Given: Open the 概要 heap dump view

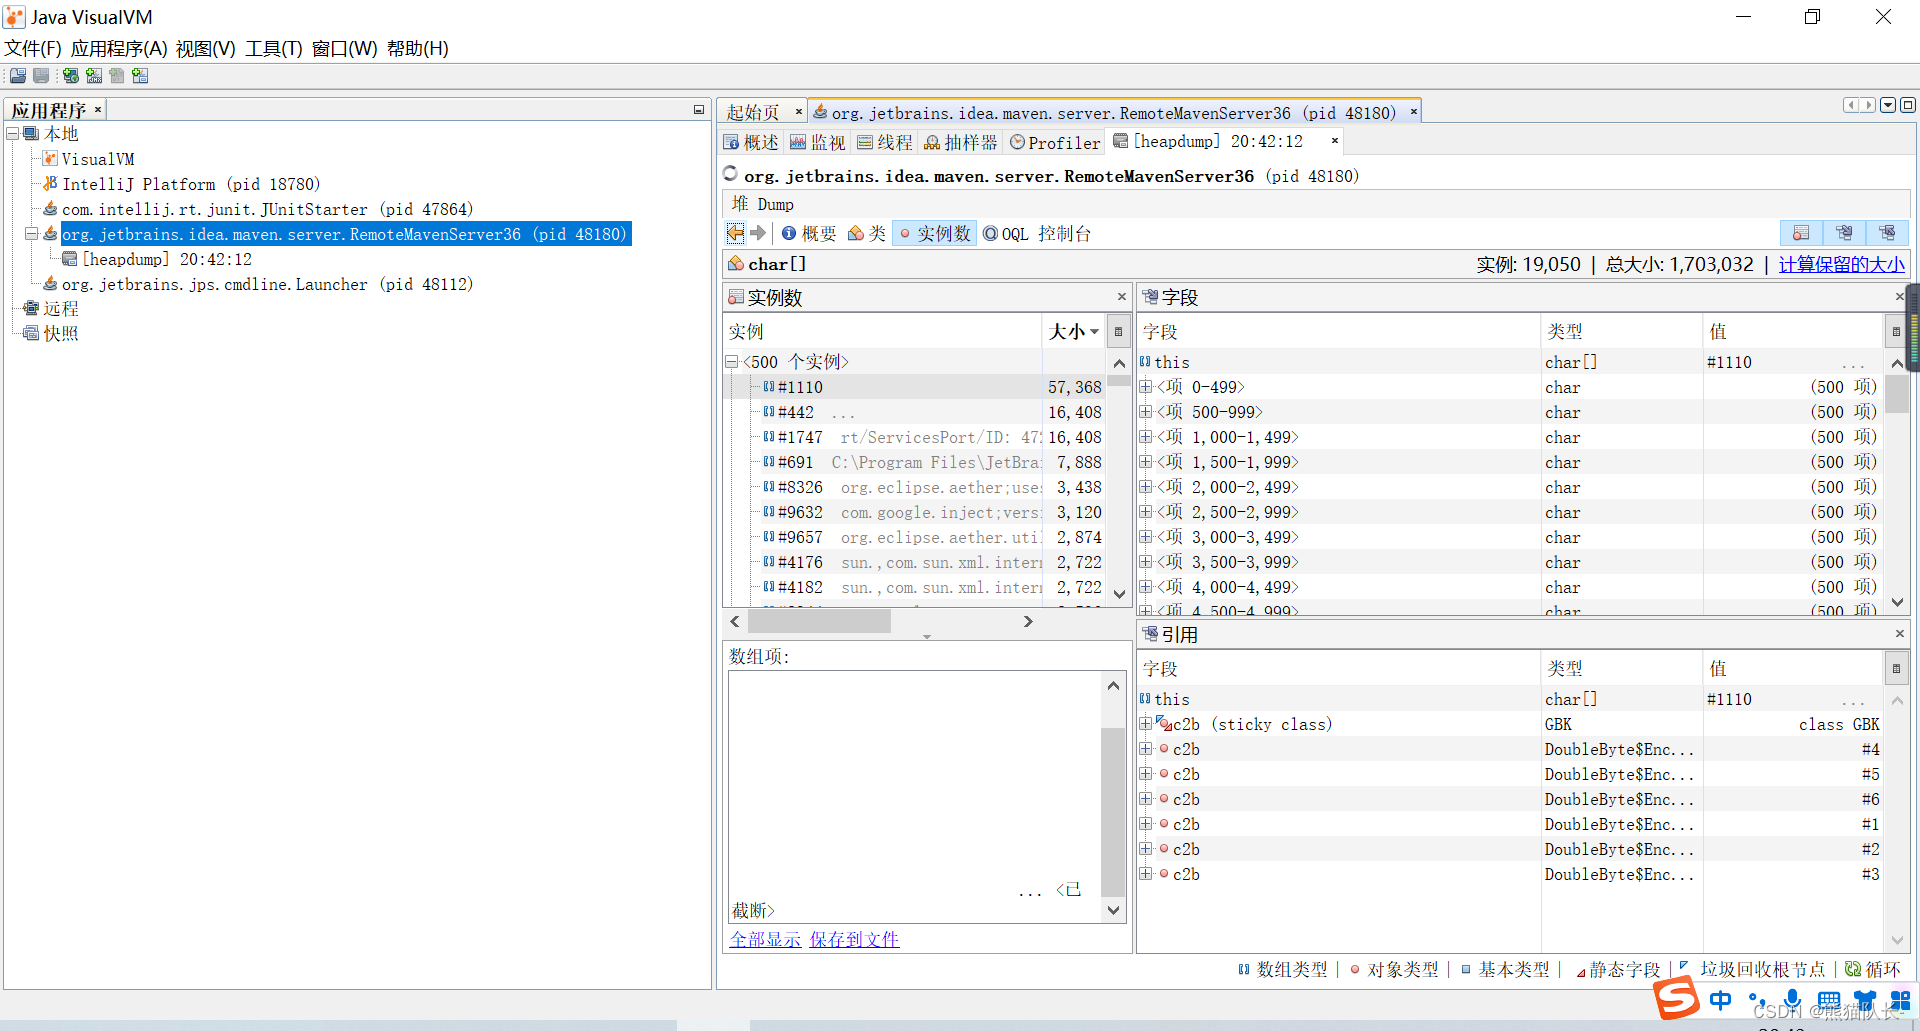Looking at the screenshot, I should tap(809, 233).
